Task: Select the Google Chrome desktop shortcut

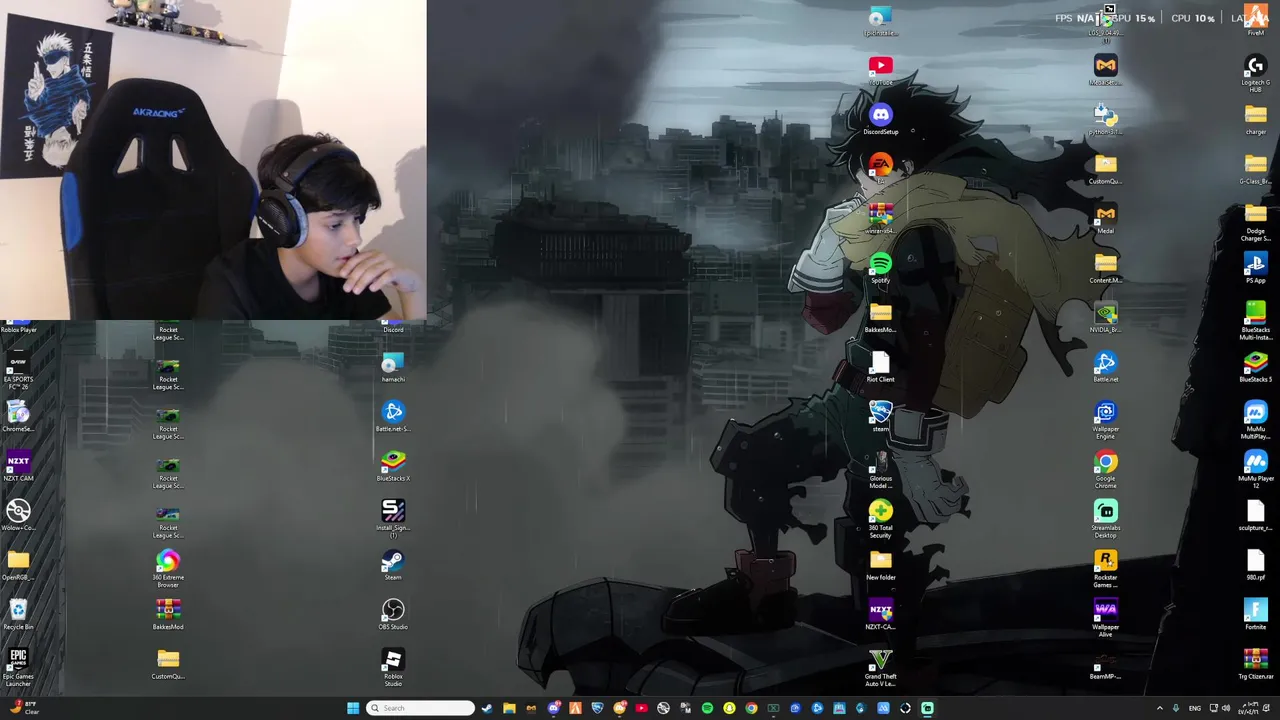Action: pyautogui.click(x=1105, y=468)
